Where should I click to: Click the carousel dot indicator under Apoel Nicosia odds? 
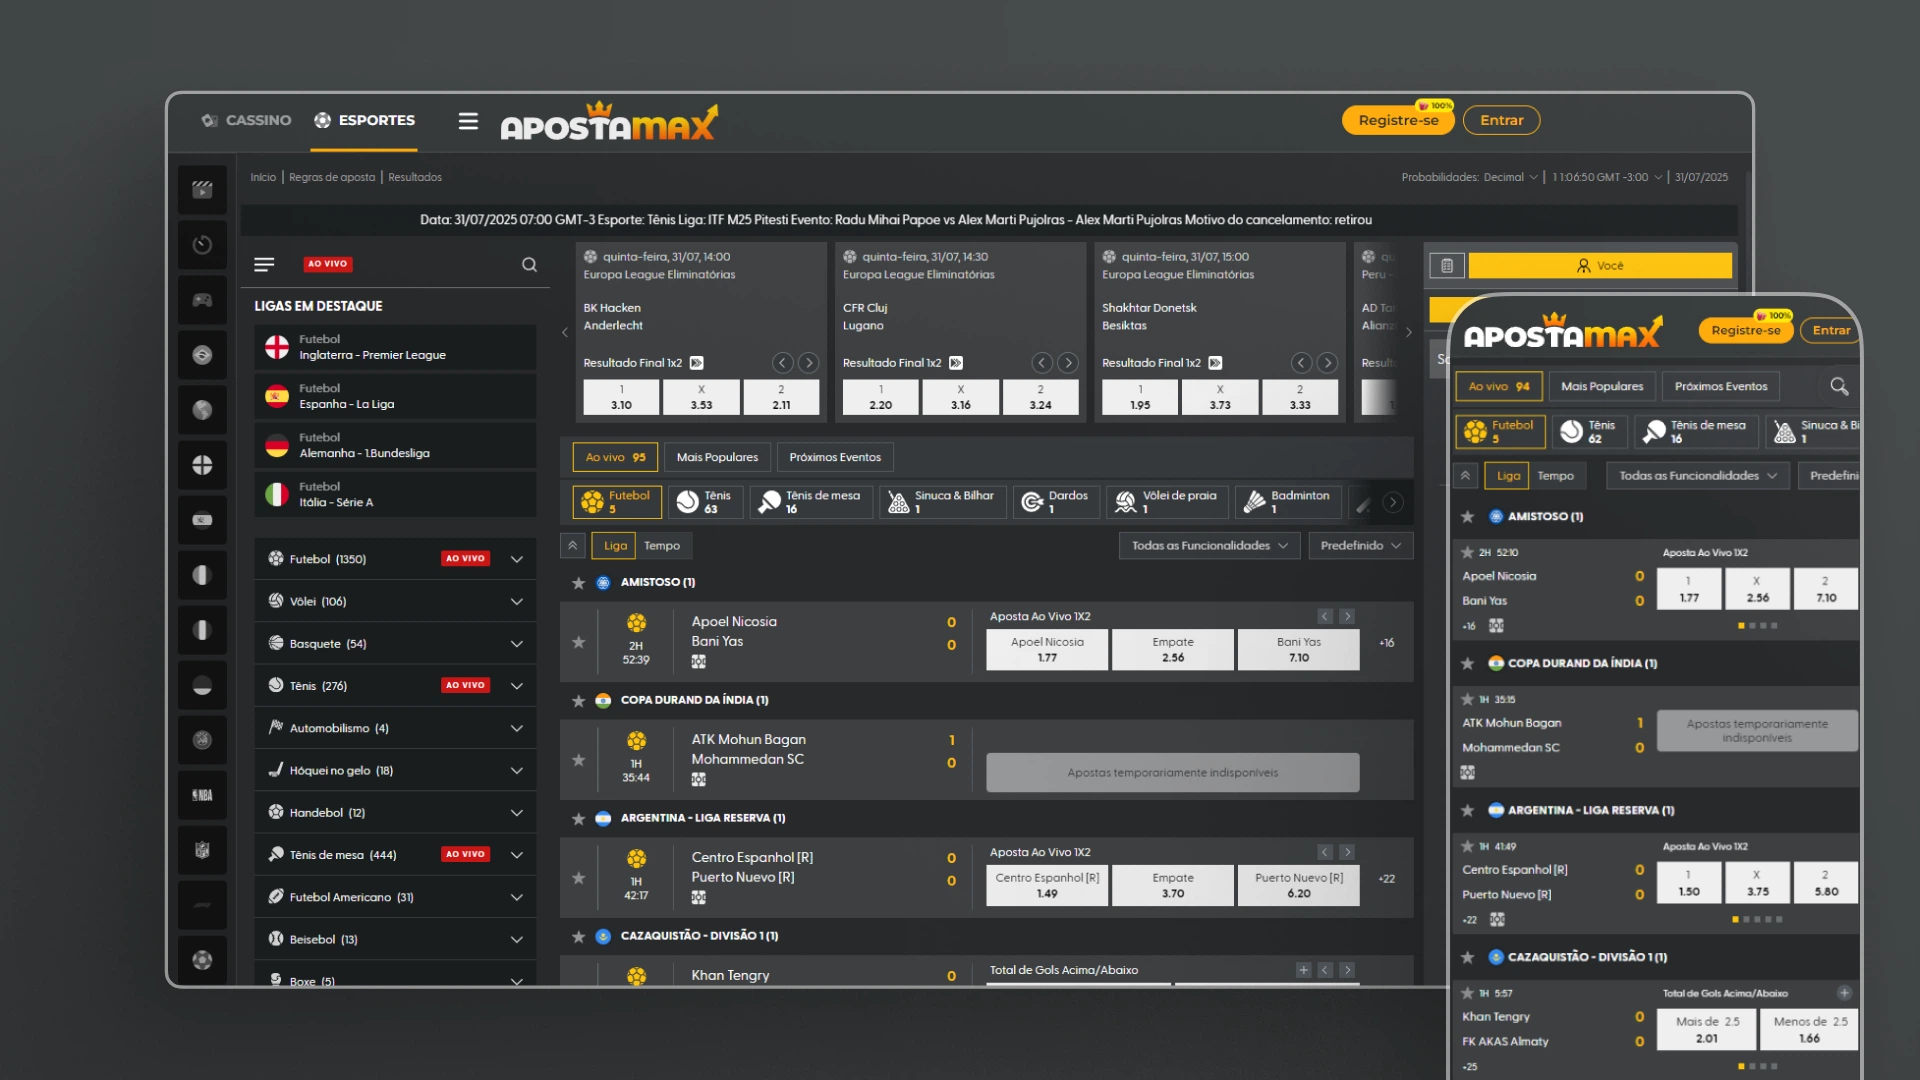tap(1741, 626)
